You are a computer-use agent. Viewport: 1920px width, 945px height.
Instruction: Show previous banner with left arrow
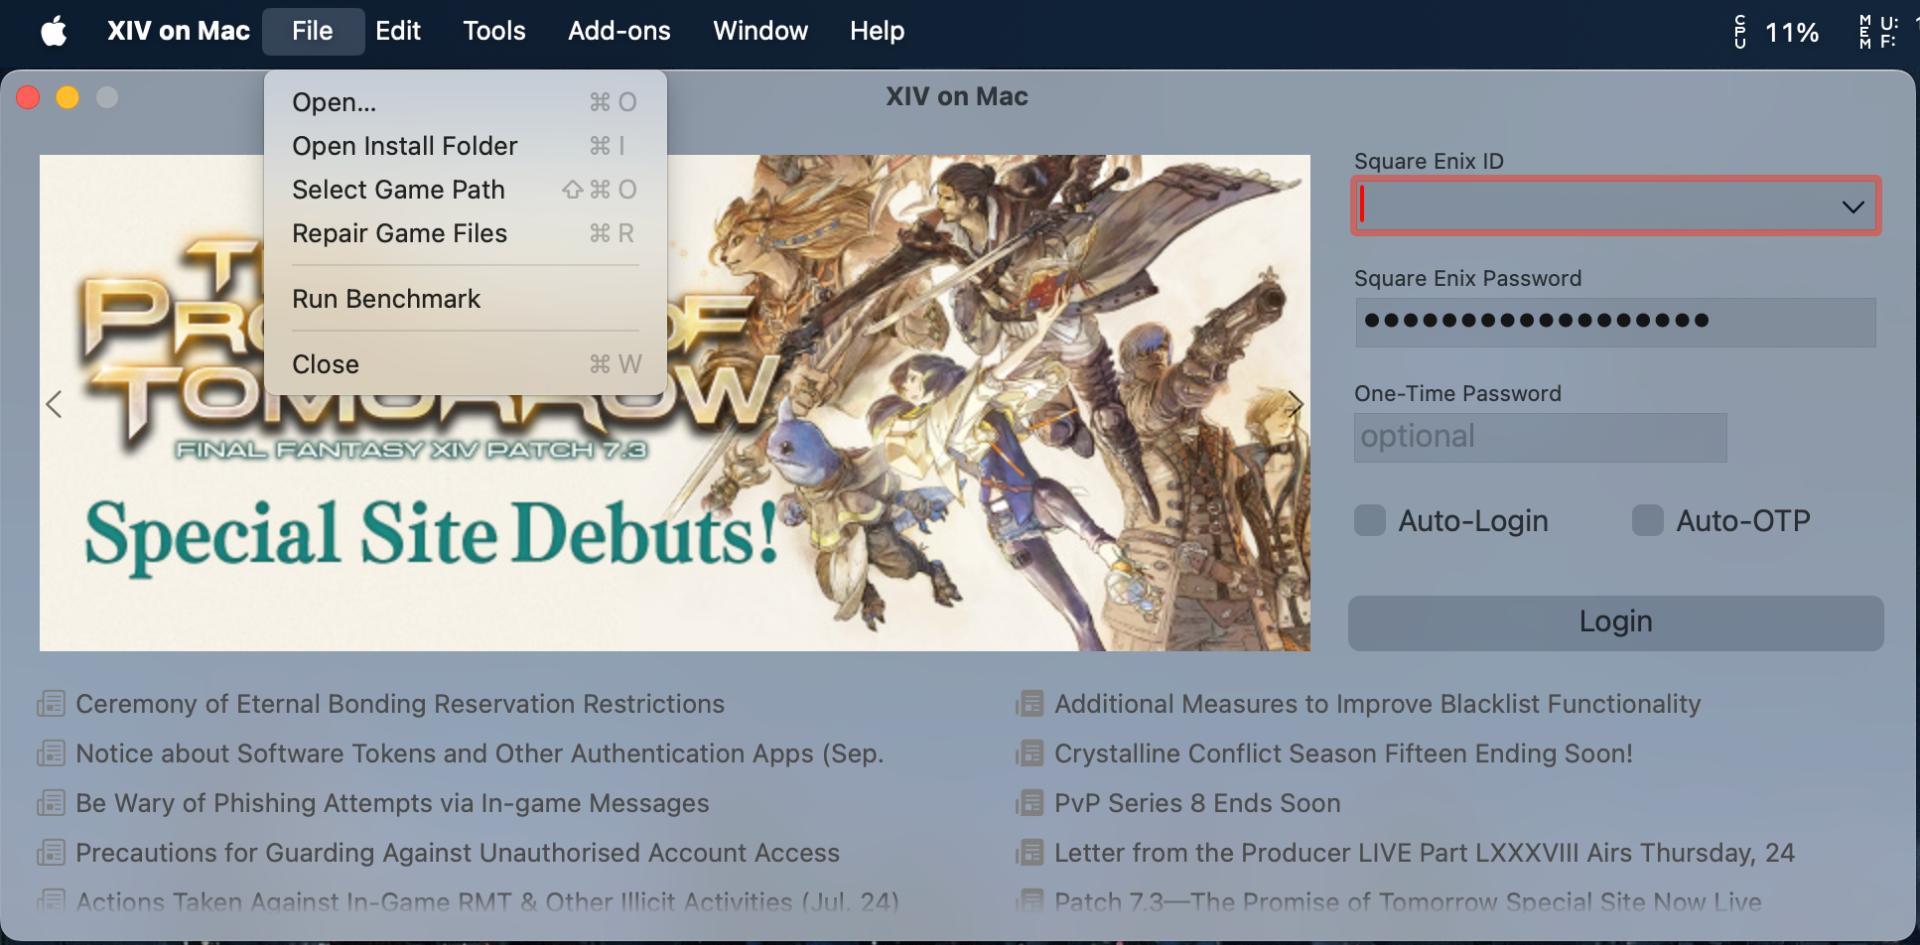tap(54, 404)
